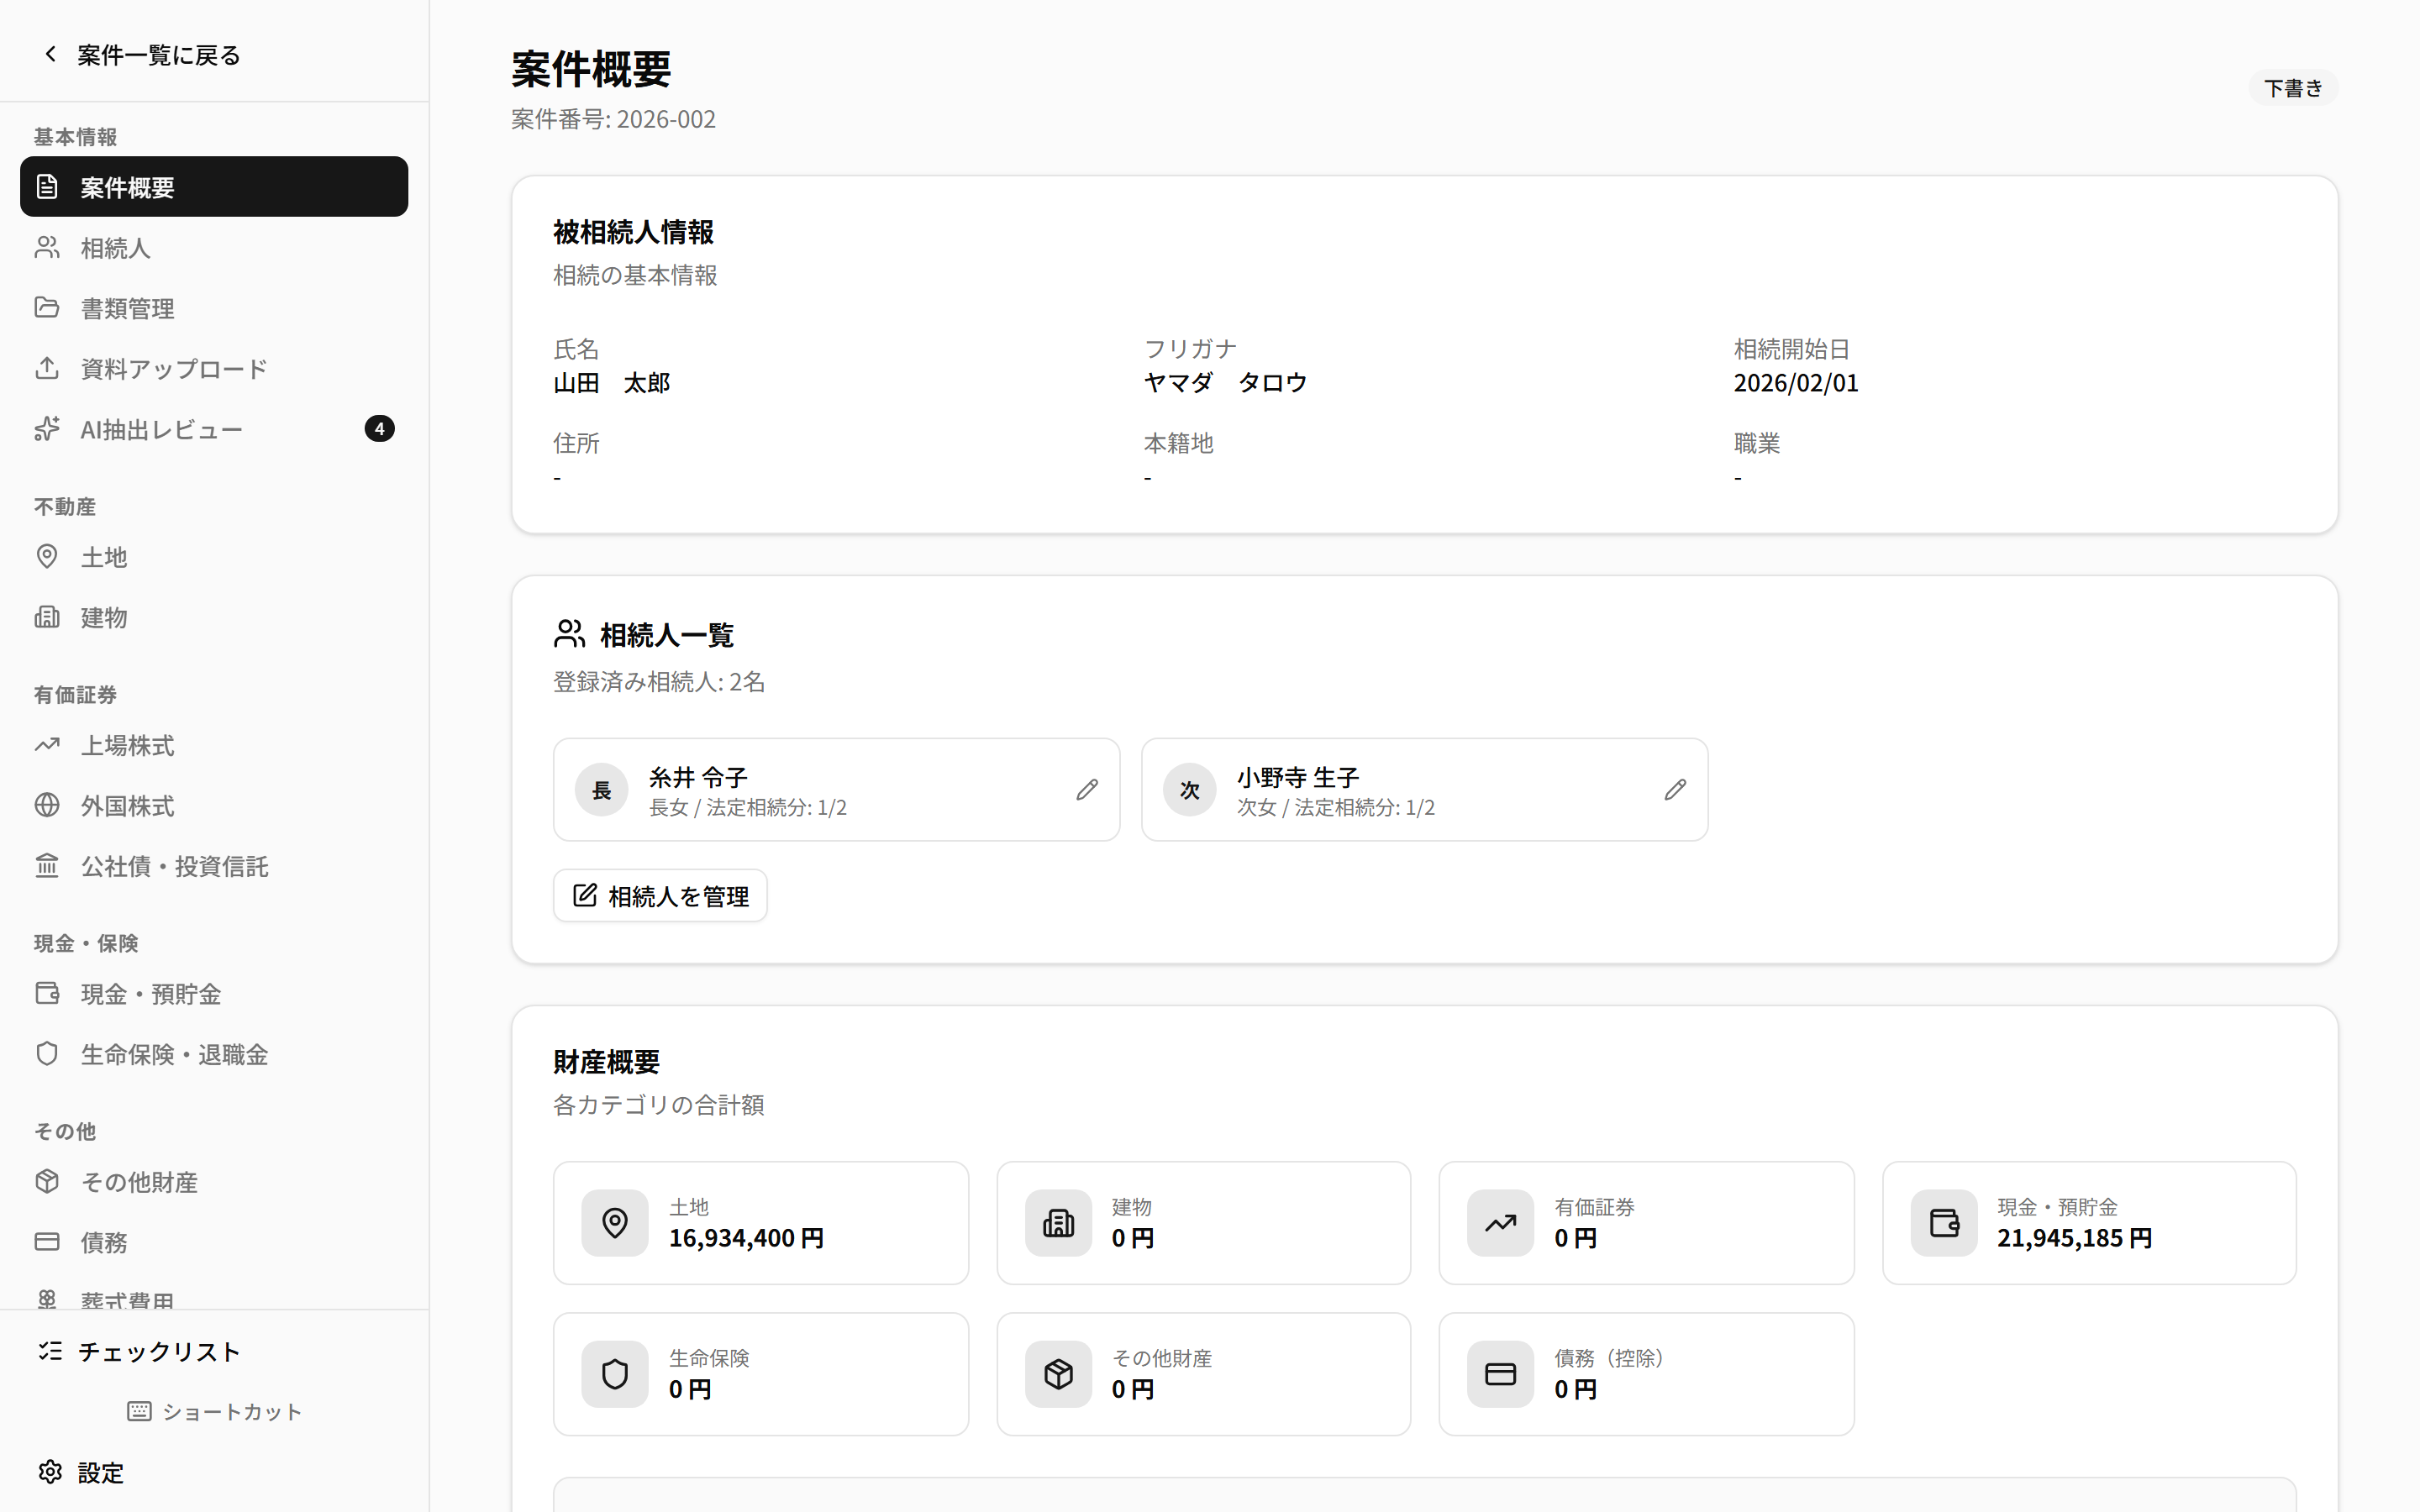Click the 相続人を管理 button
Viewport: 2420px width, 1512px height.
point(659,895)
